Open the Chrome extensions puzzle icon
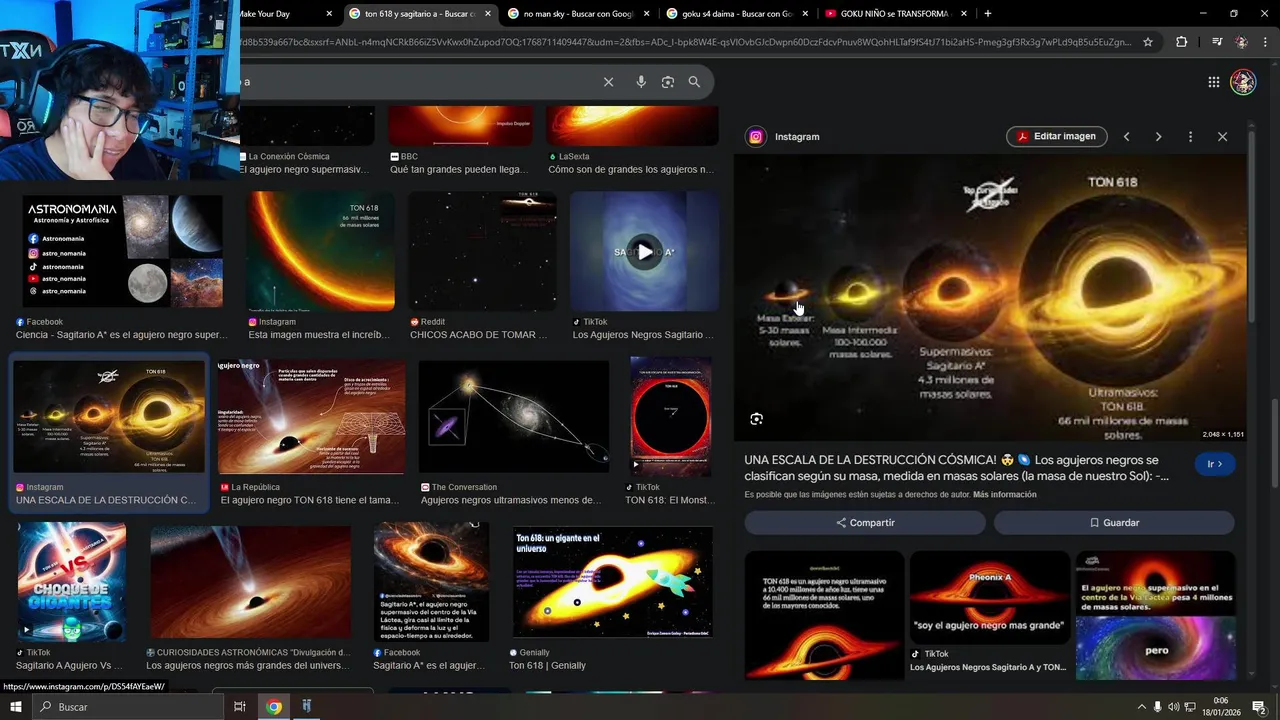 [x=1181, y=42]
